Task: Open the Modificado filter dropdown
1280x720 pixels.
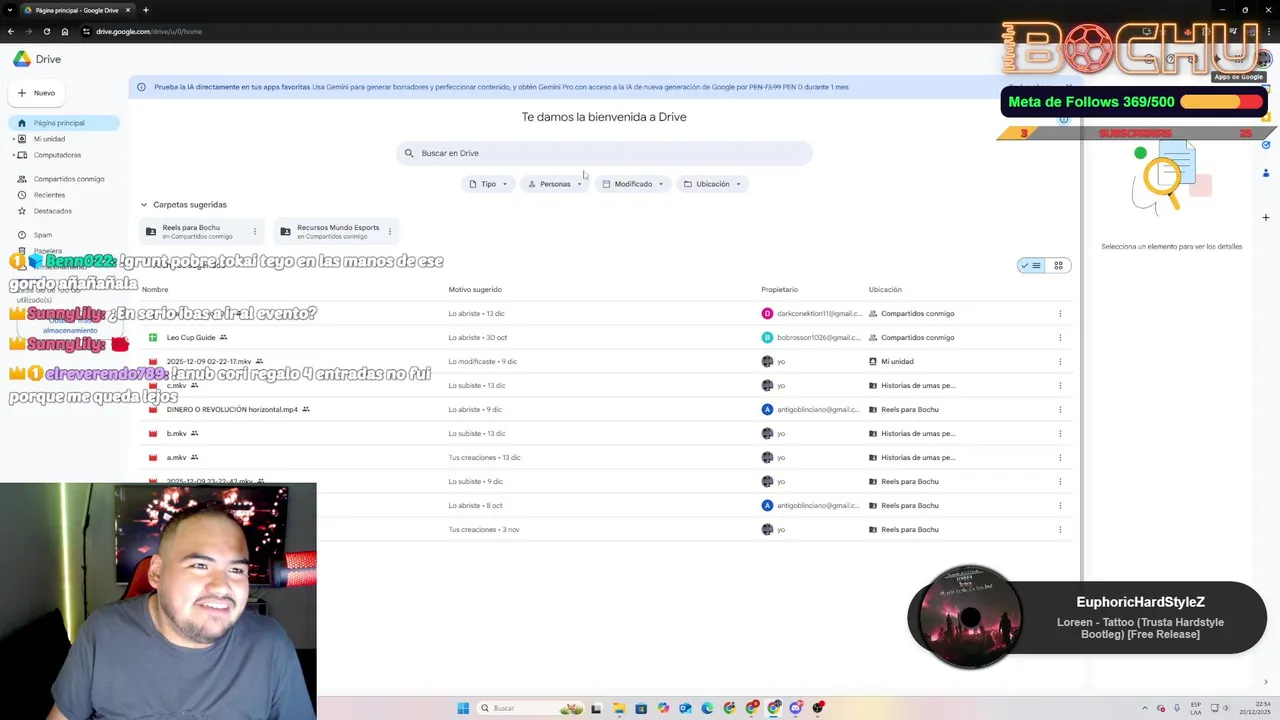Action: (633, 184)
